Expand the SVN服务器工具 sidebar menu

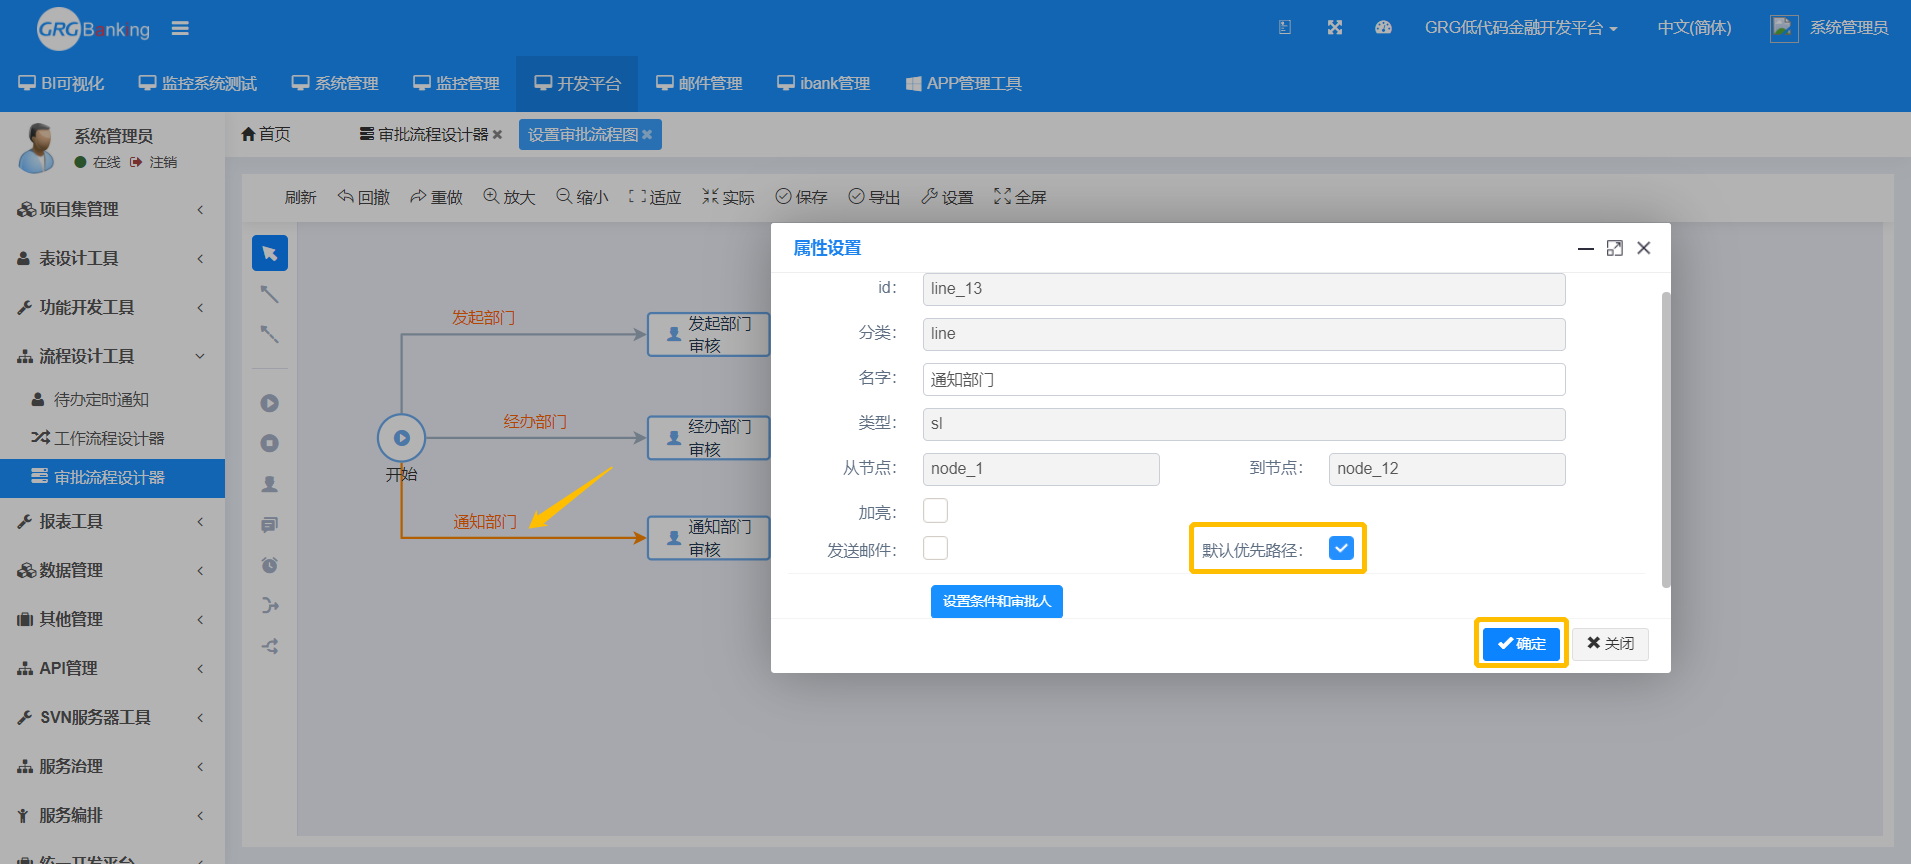pyautogui.click(x=112, y=717)
